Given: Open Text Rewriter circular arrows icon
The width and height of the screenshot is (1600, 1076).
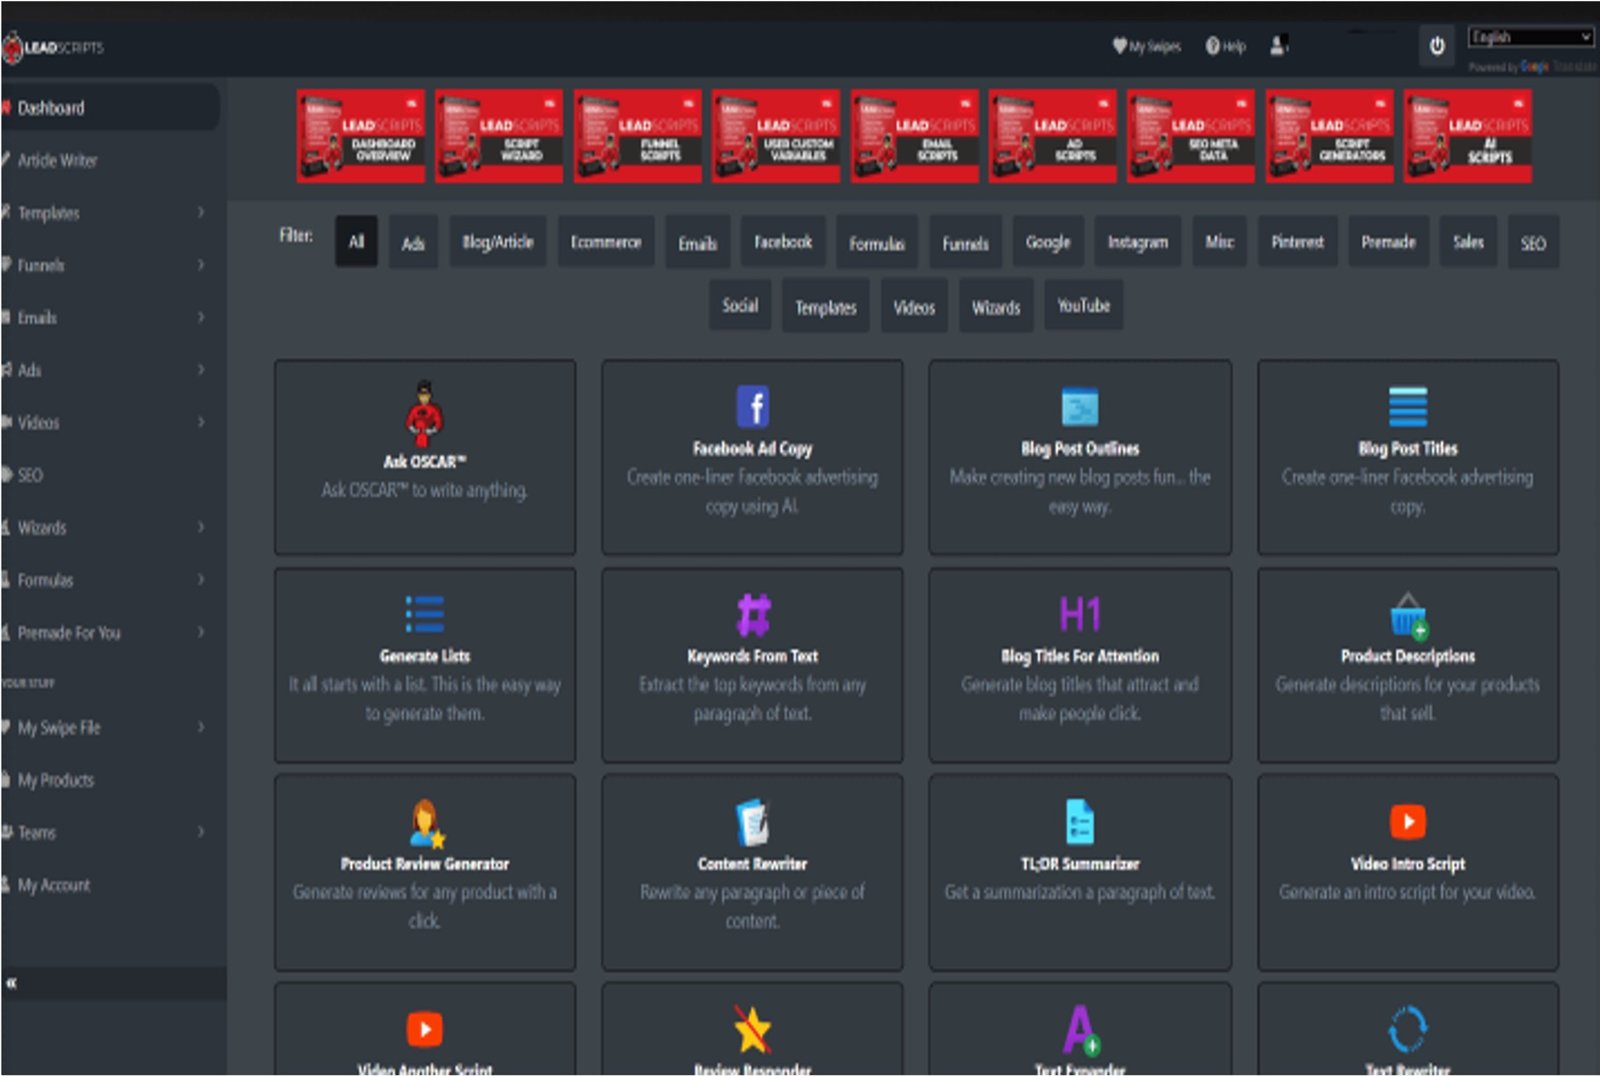Looking at the screenshot, I should (1408, 1029).
